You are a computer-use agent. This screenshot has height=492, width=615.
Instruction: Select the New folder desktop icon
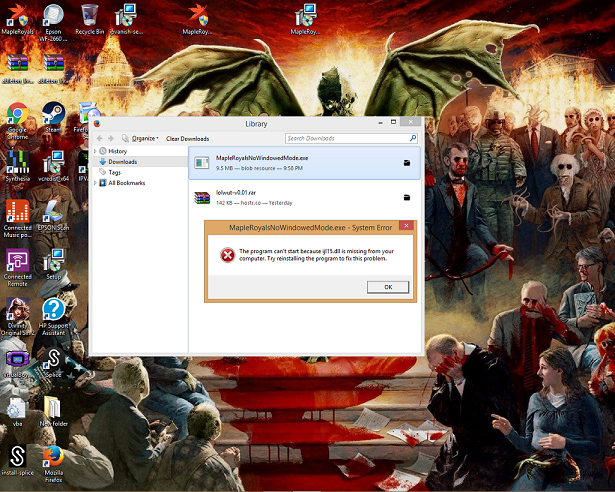coord(53,412)
